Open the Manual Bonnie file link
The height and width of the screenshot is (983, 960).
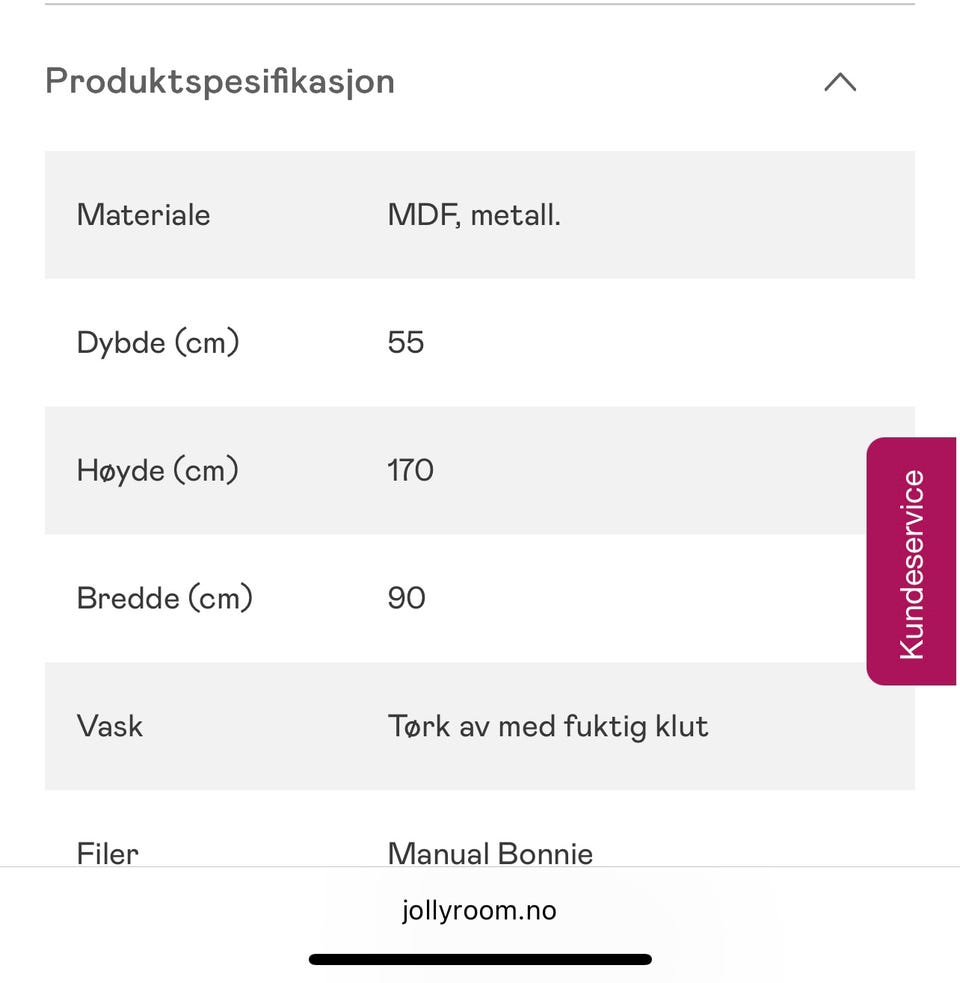(x=490, y=853)
